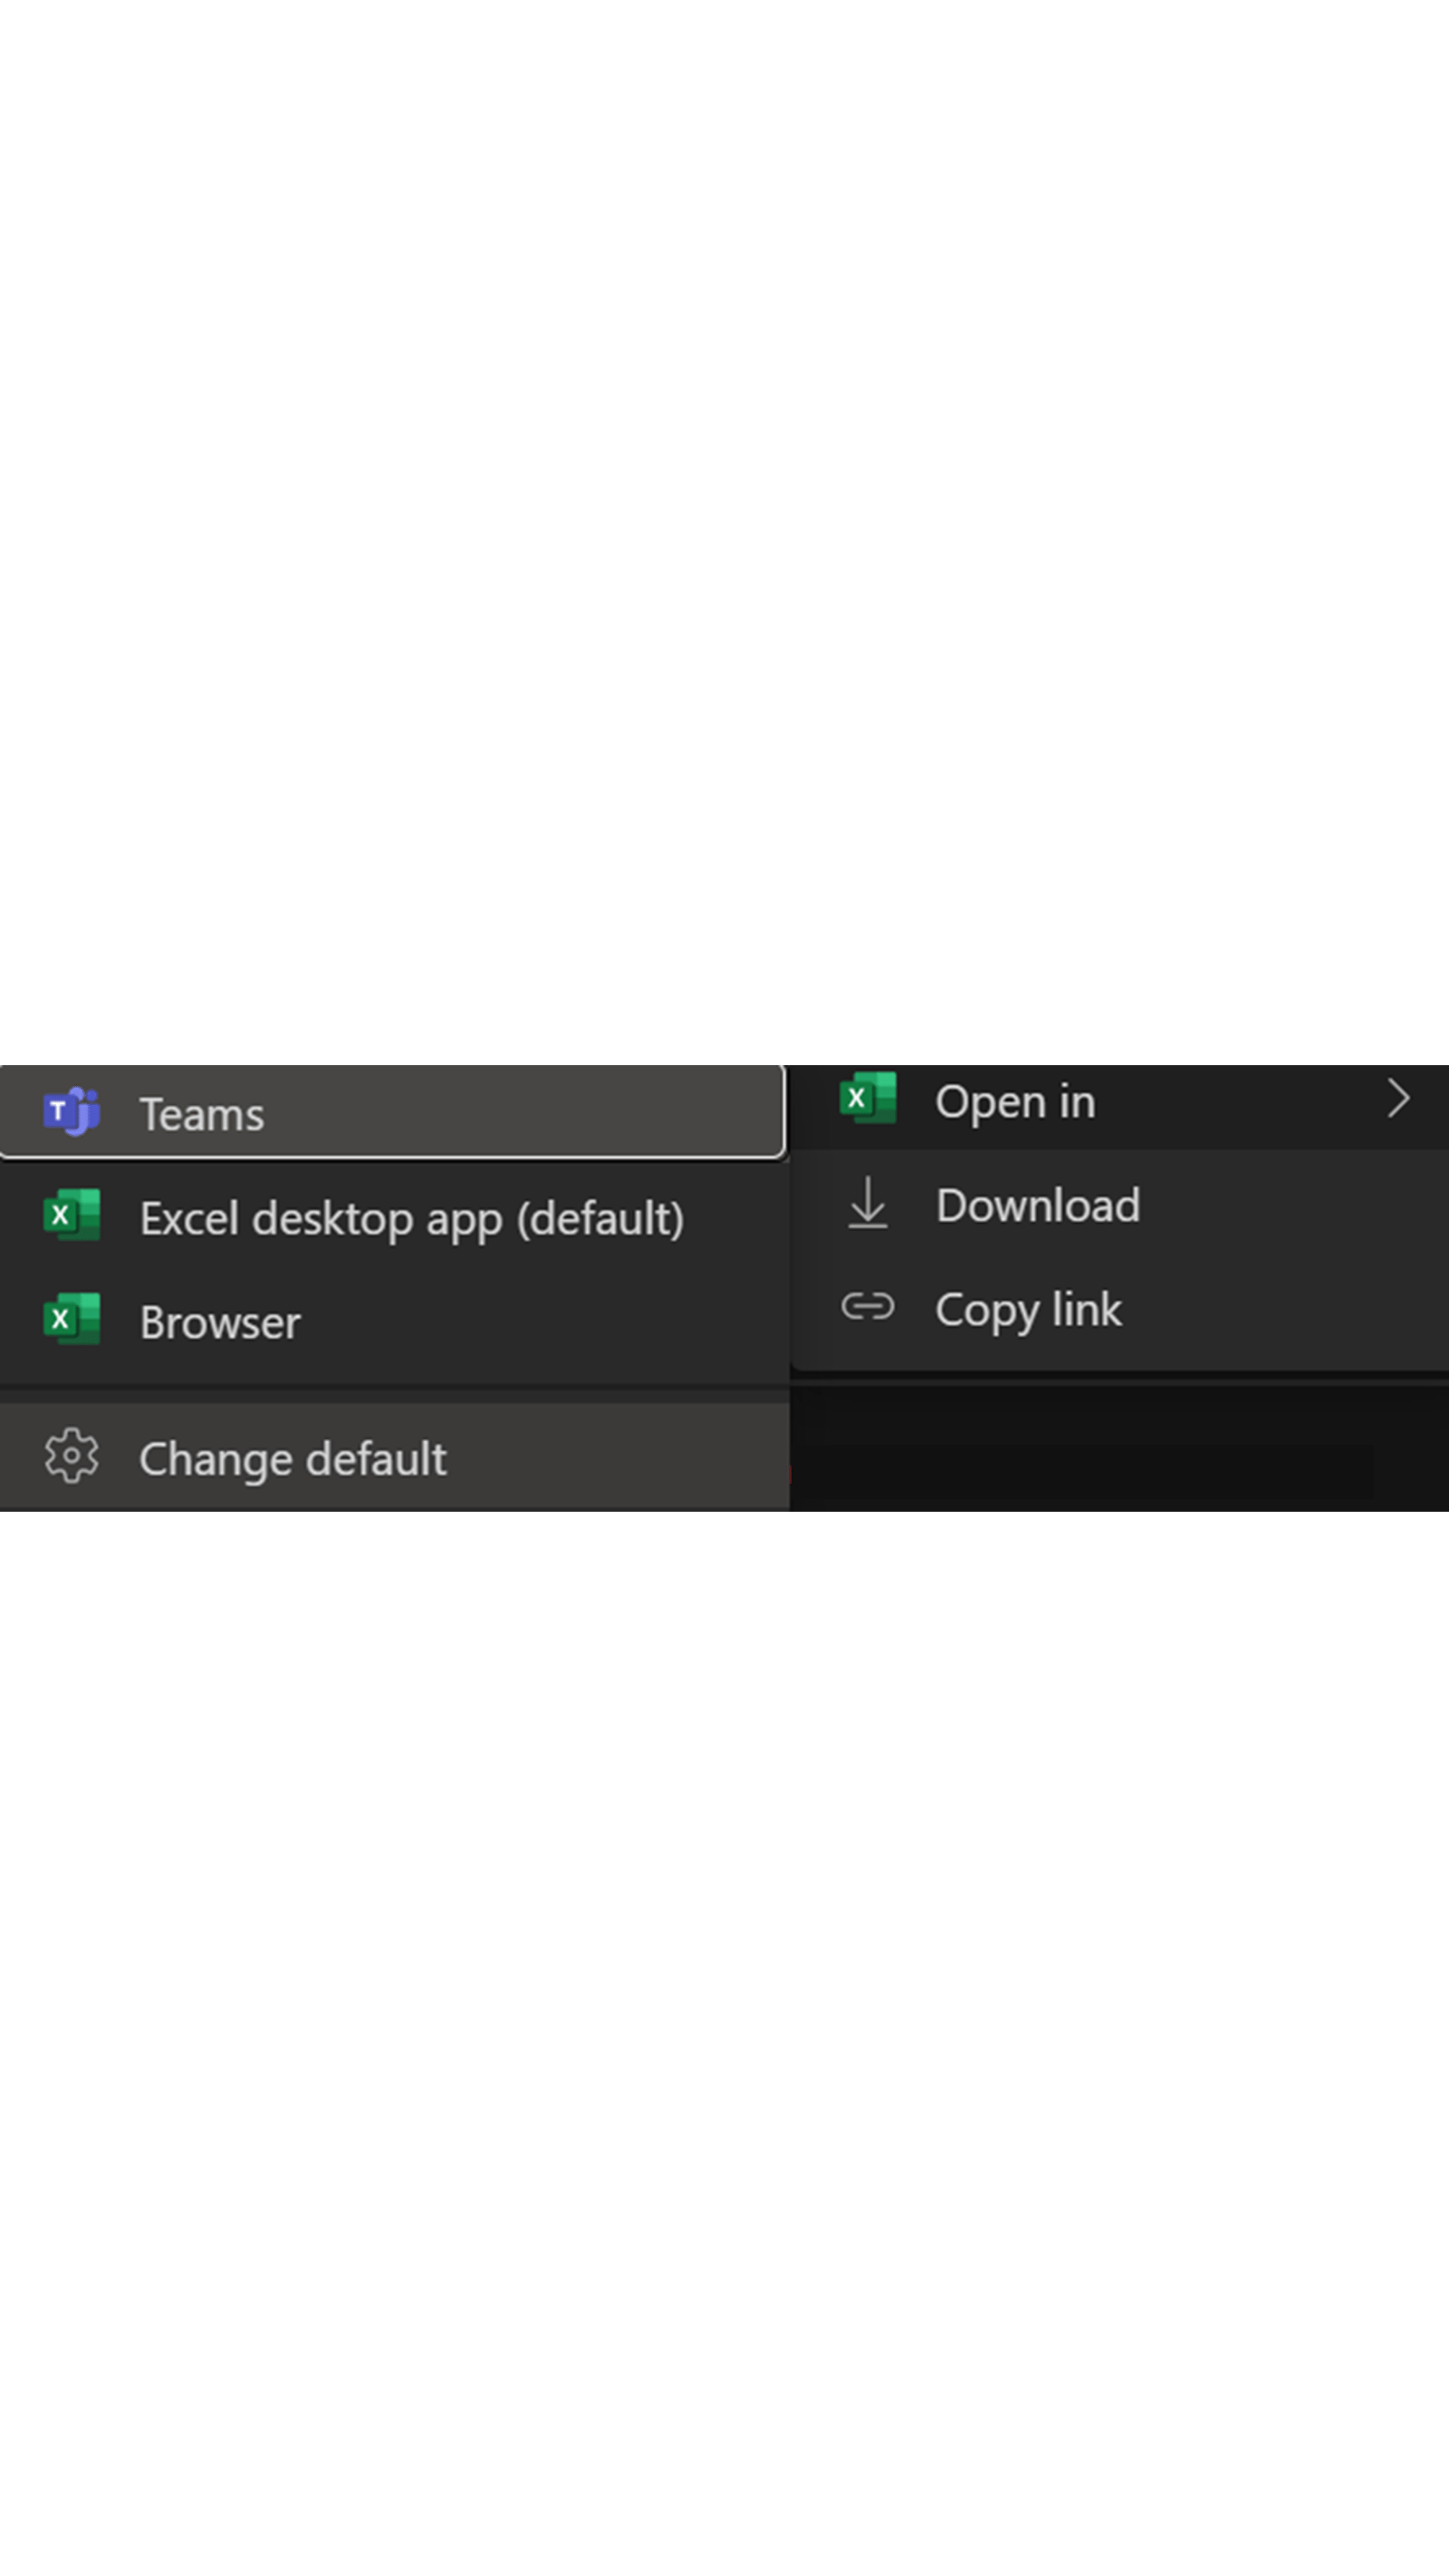Click the right-pointing arrow on Open in
Image resolution: width=1449 pixels, height=2576 pixels.
[x=1399, y=1098]
